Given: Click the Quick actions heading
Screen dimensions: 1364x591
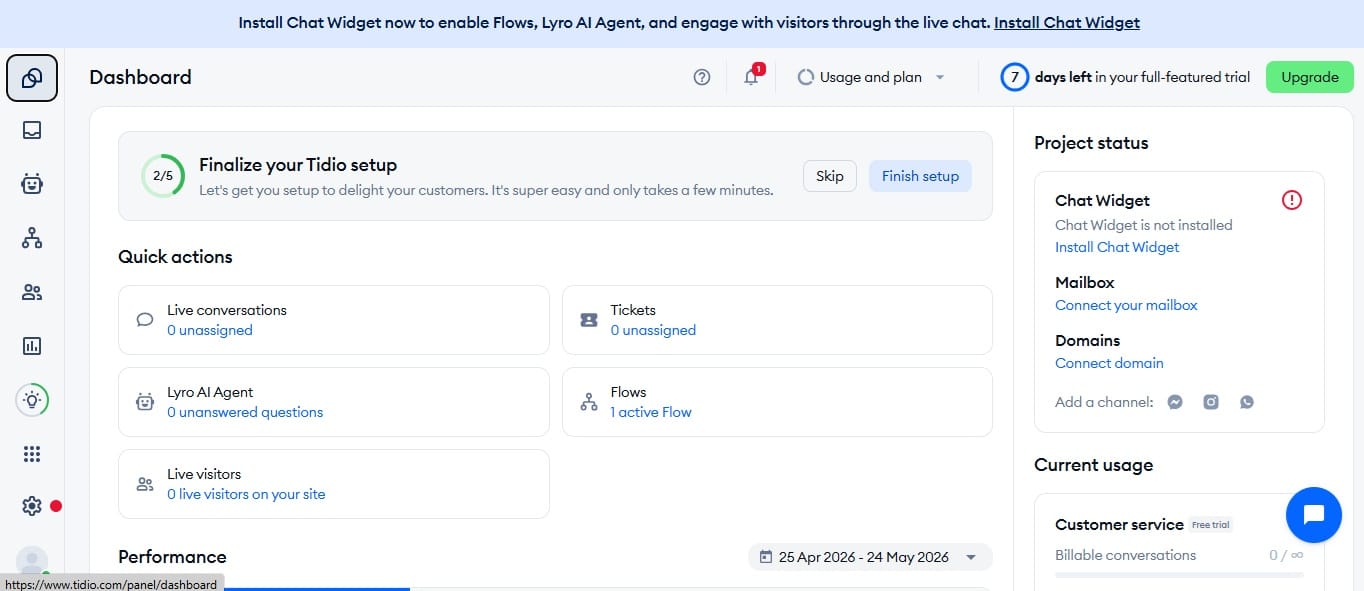Looking at the screenshot, I should click(x=175, y=257).
